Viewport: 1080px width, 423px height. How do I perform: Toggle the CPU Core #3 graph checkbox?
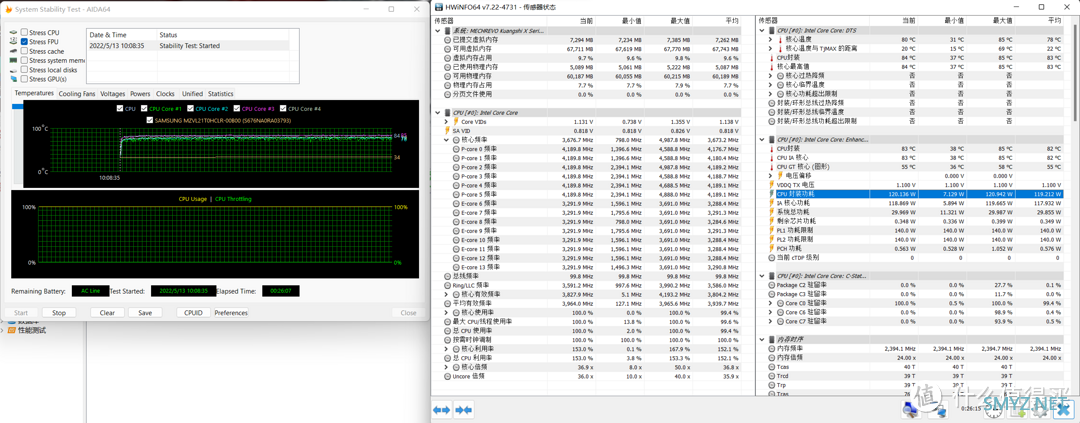(235, 109)
